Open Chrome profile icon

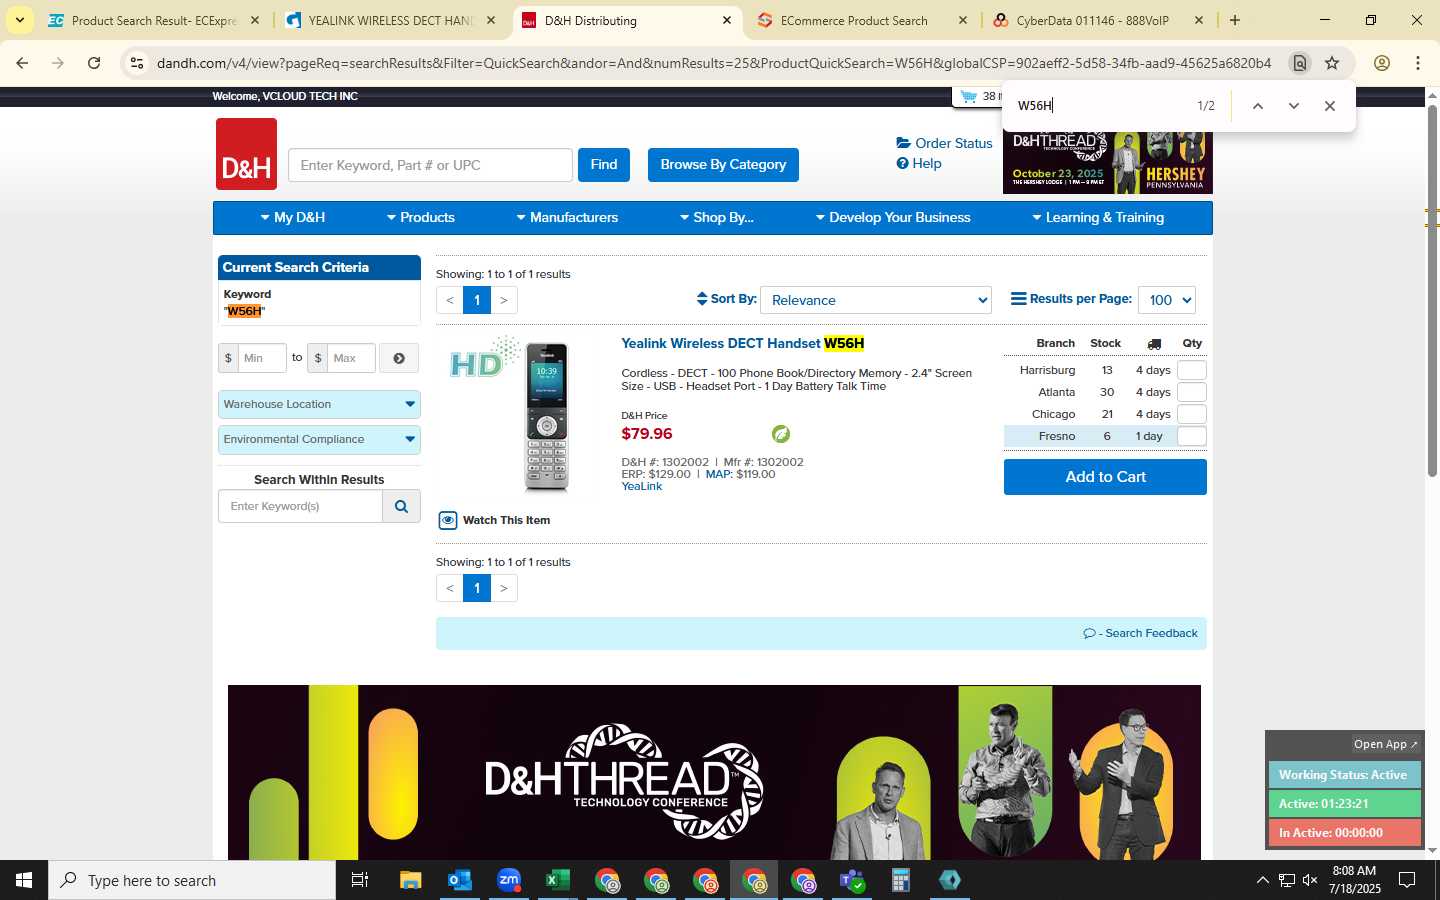click(1382, 63)
